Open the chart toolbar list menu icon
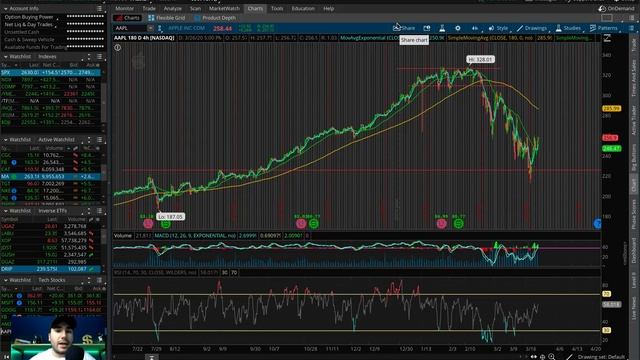 pyautogui.click(x=631, y=28)
